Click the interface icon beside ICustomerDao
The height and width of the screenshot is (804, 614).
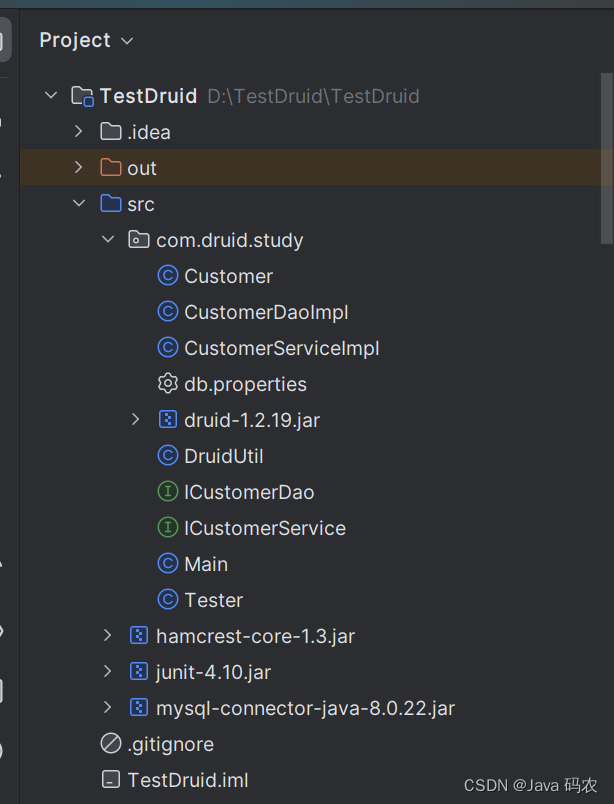tap(167, 491)
